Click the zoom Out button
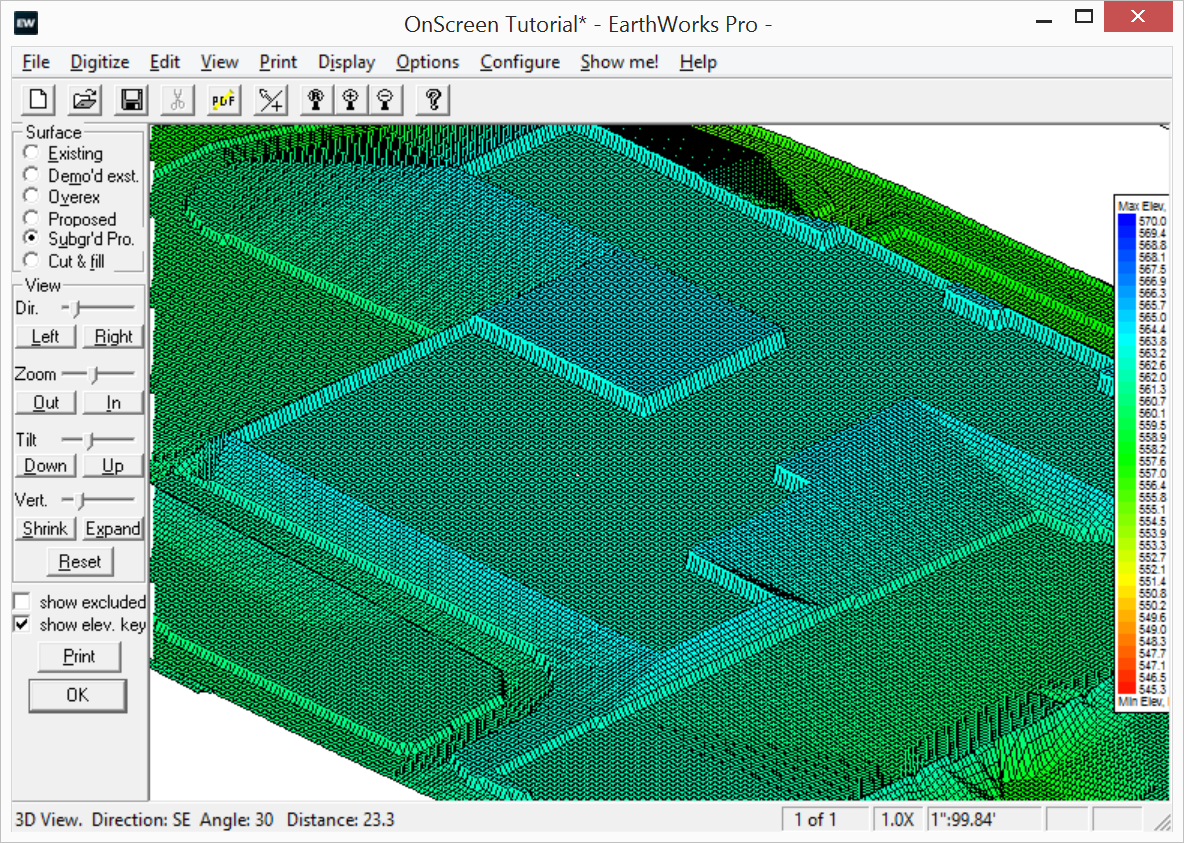The image size is (1184, 843). (x=45, y=403)
